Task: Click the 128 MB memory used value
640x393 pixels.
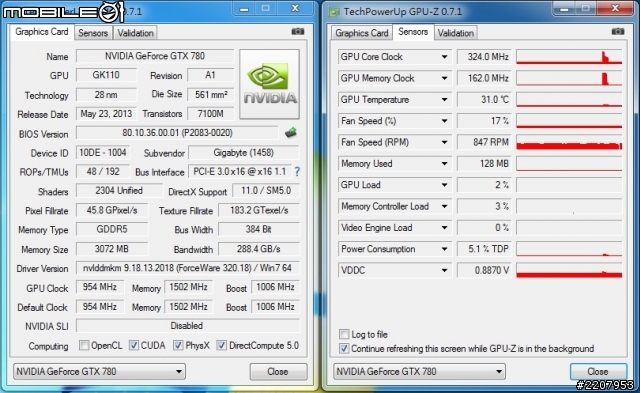Action: (x=484, y=164)
